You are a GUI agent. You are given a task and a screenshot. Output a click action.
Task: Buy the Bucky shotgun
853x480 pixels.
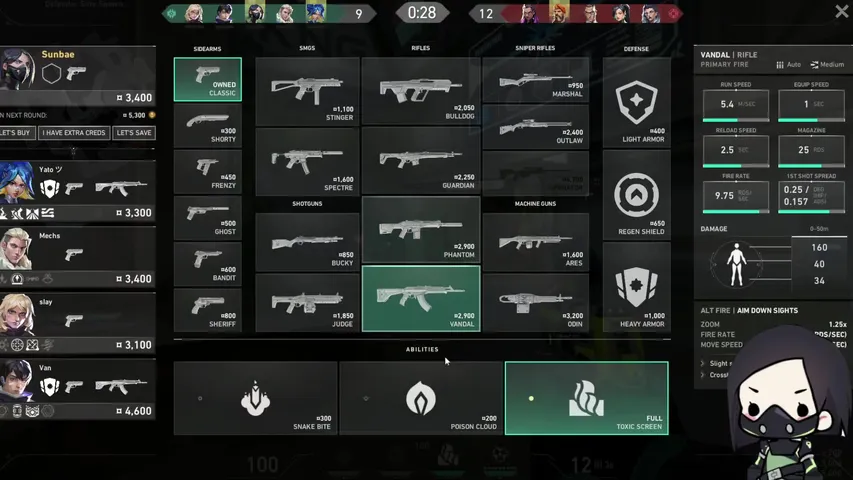[307, 242]
